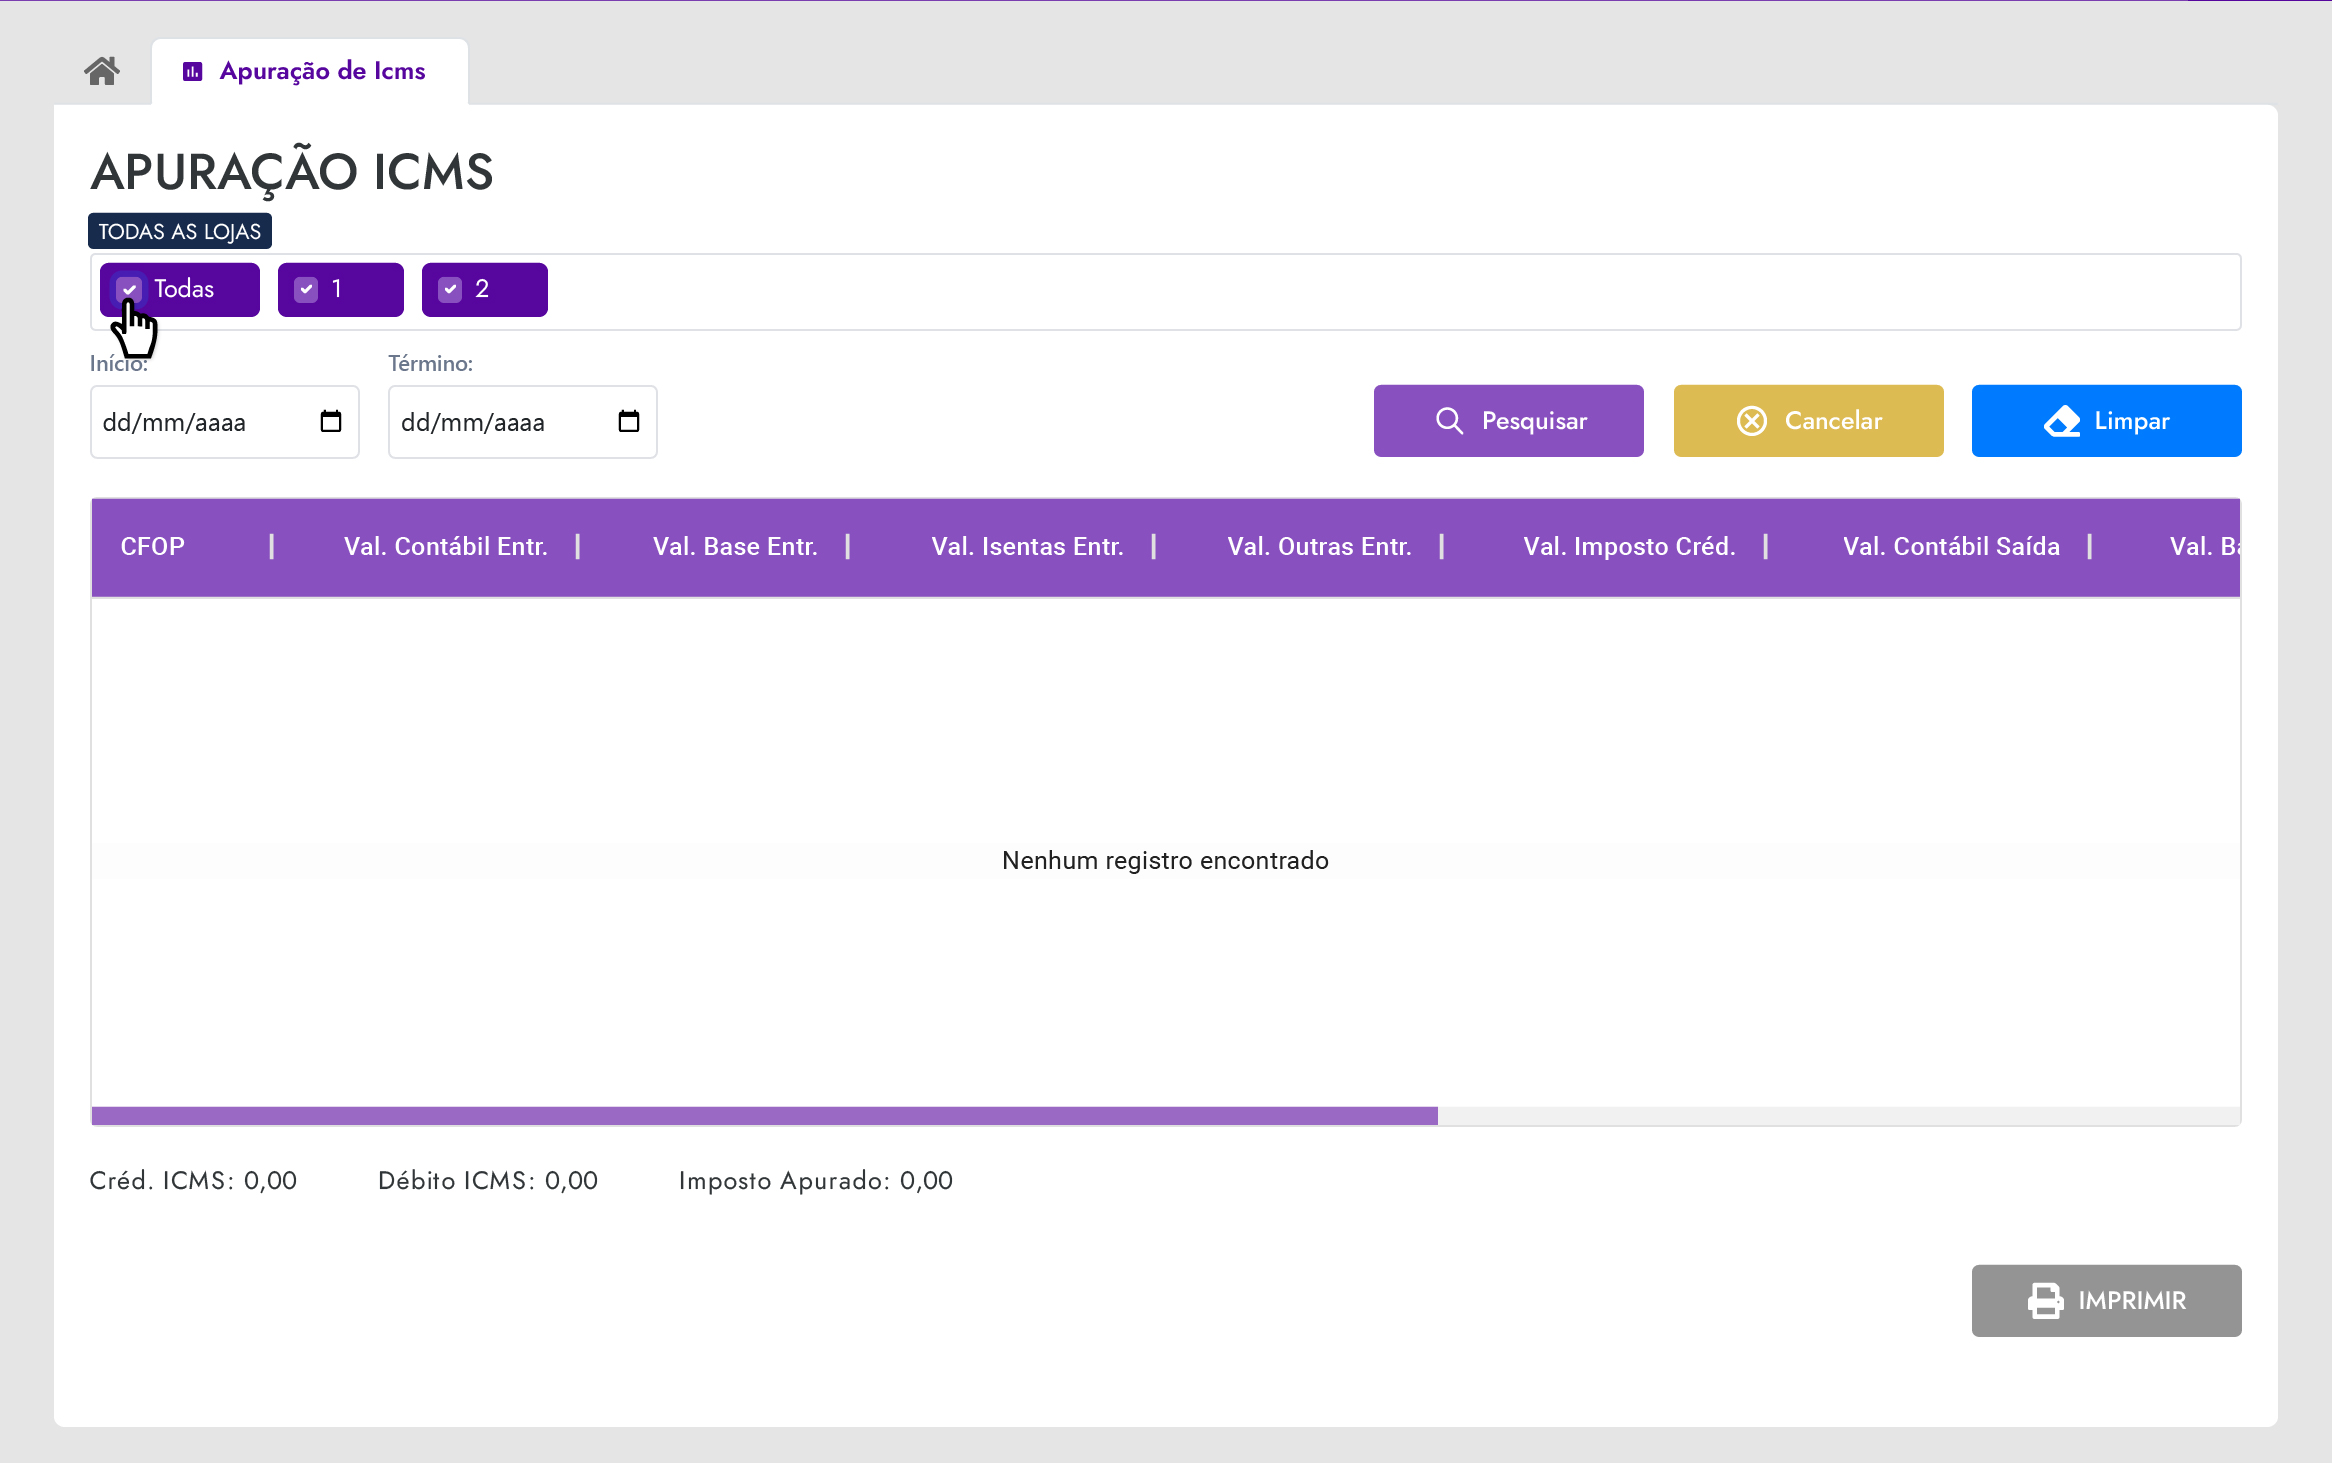This screenshot has height=1463, width=2332.
Task: Click the chart icon in Apuração tab
Action: (x=193, y=72)
